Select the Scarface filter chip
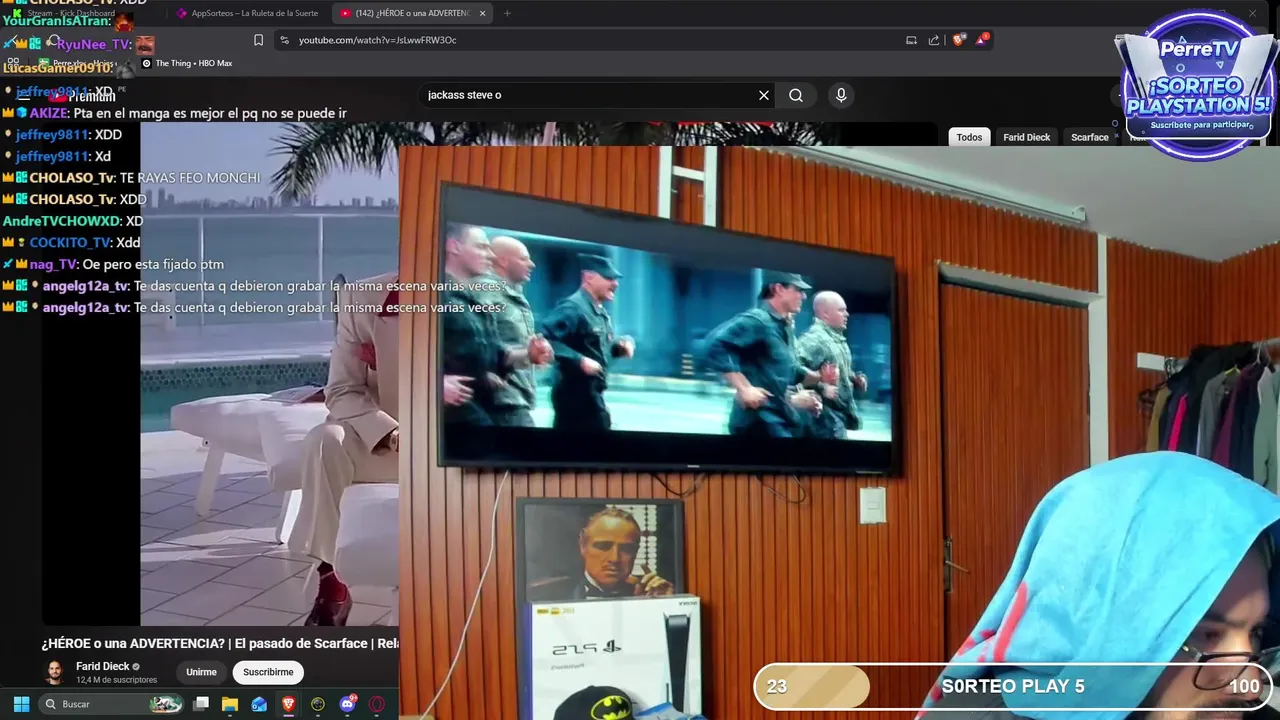This screenshot has height=720, width=1280. [1090, 137]
